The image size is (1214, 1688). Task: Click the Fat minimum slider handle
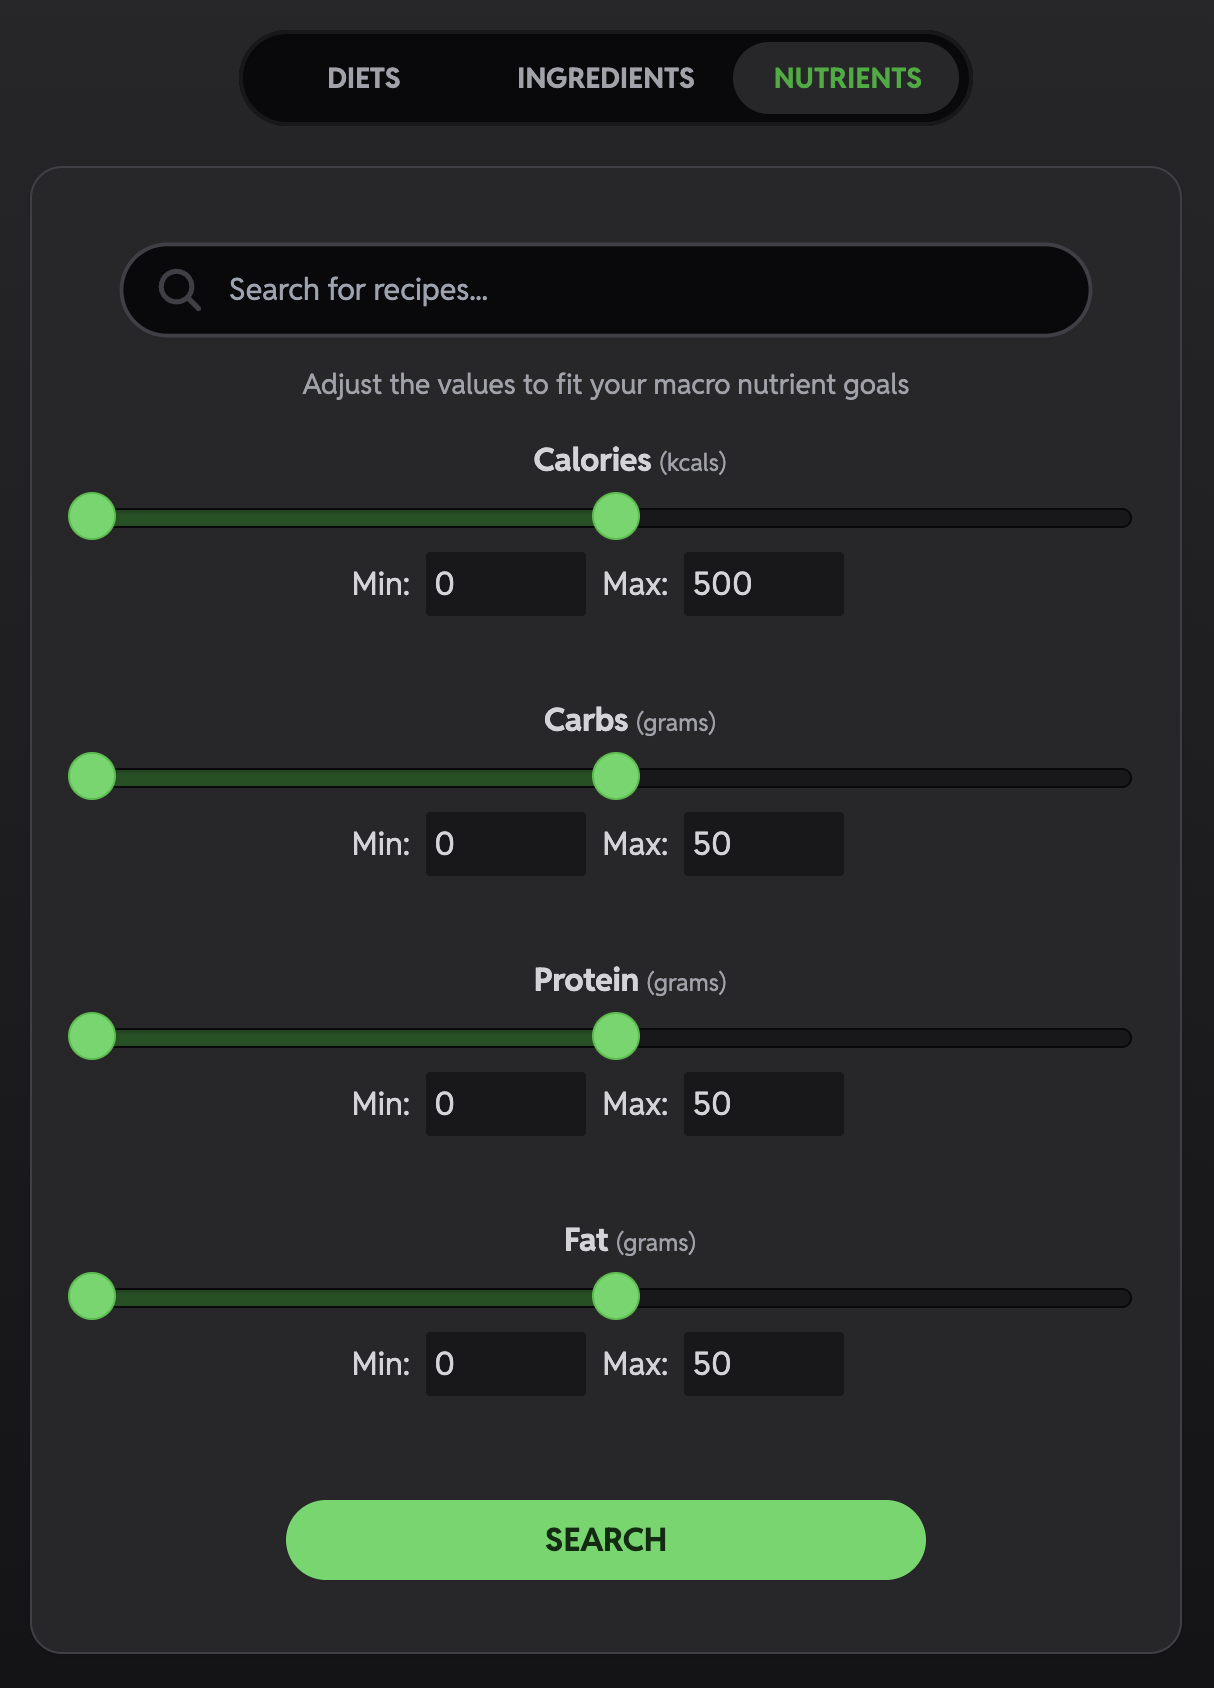(92, 1296)
